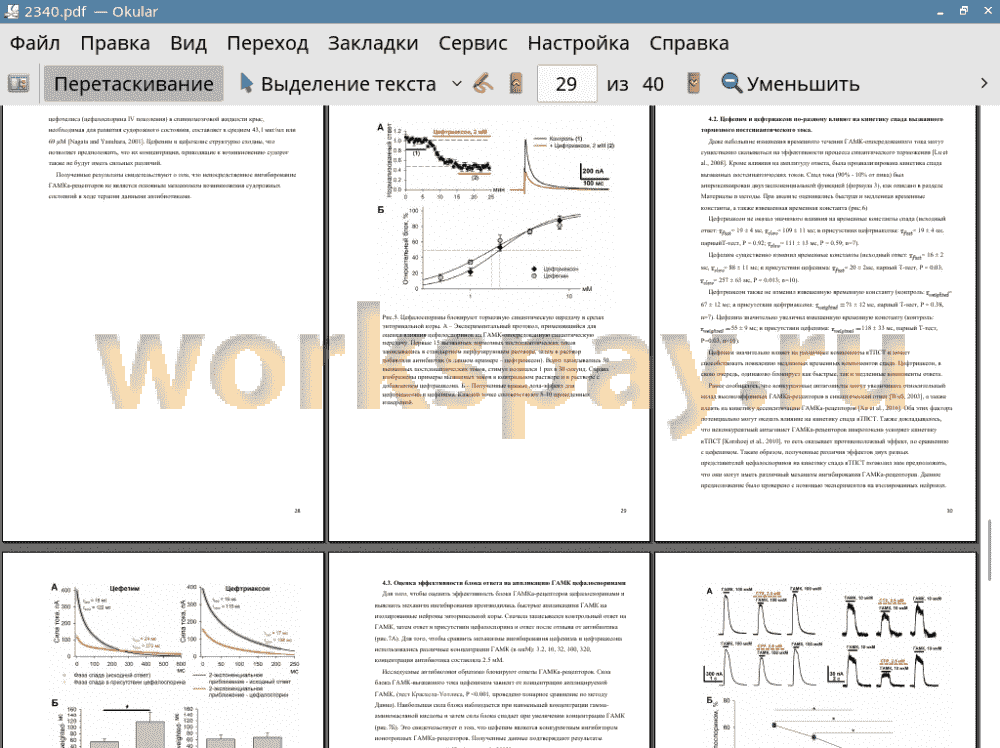Open the Справка menu

(689, 43)
